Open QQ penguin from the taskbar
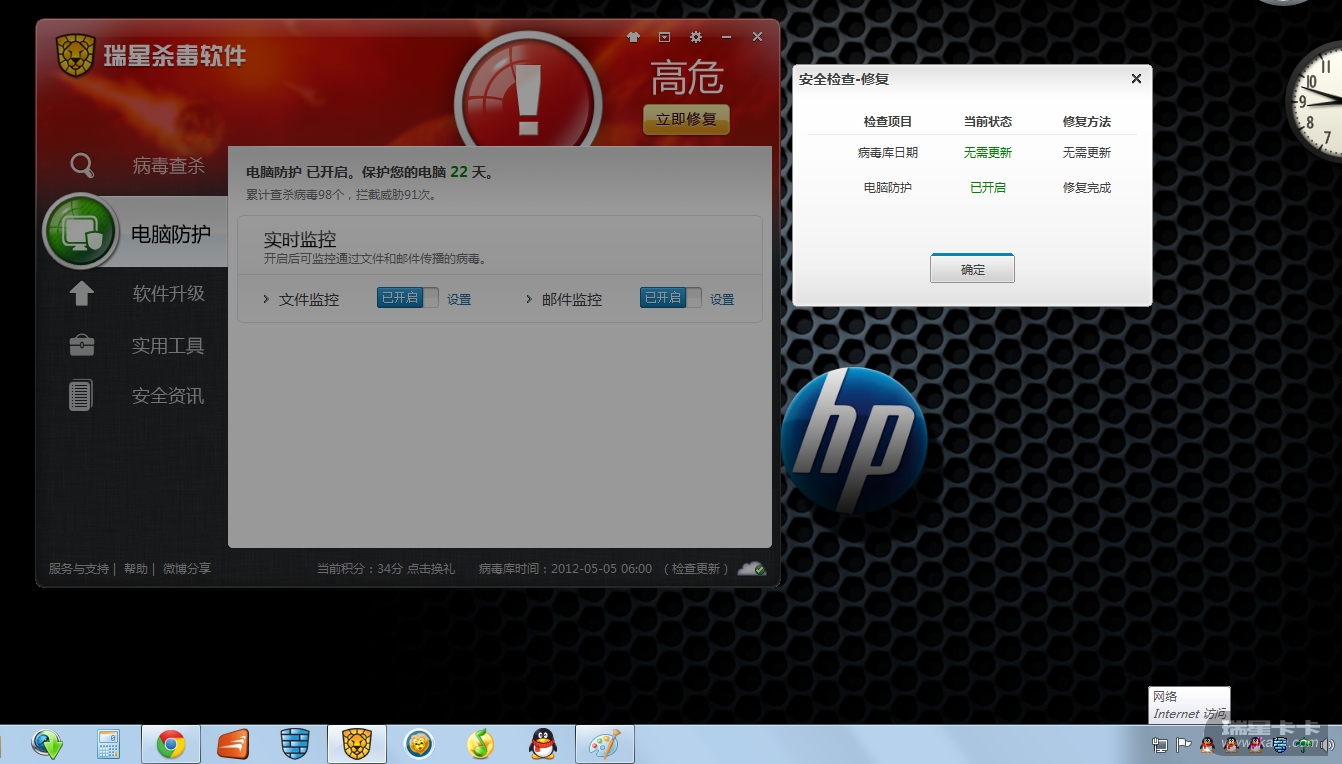The width and height of the screenshot is (1342, 764). coord(542,744)
